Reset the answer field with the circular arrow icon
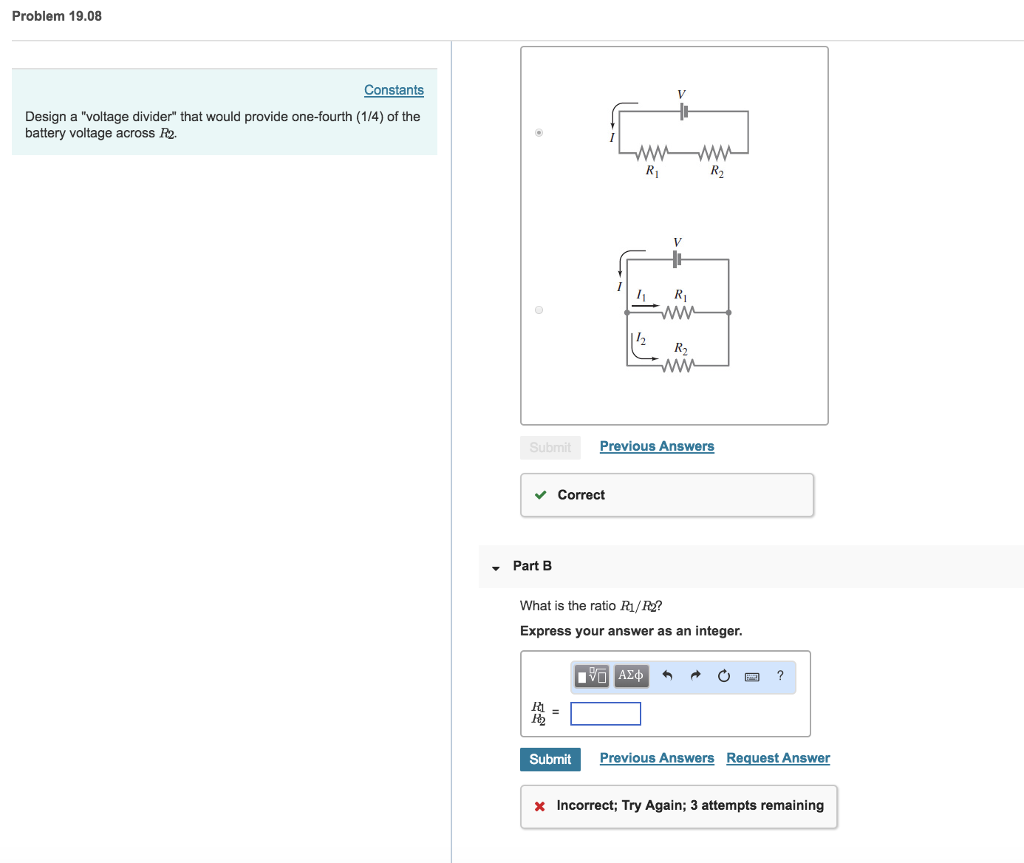The height and width of the screenshot is (863, 1024). pyautogui.click(x=723, y=676)
